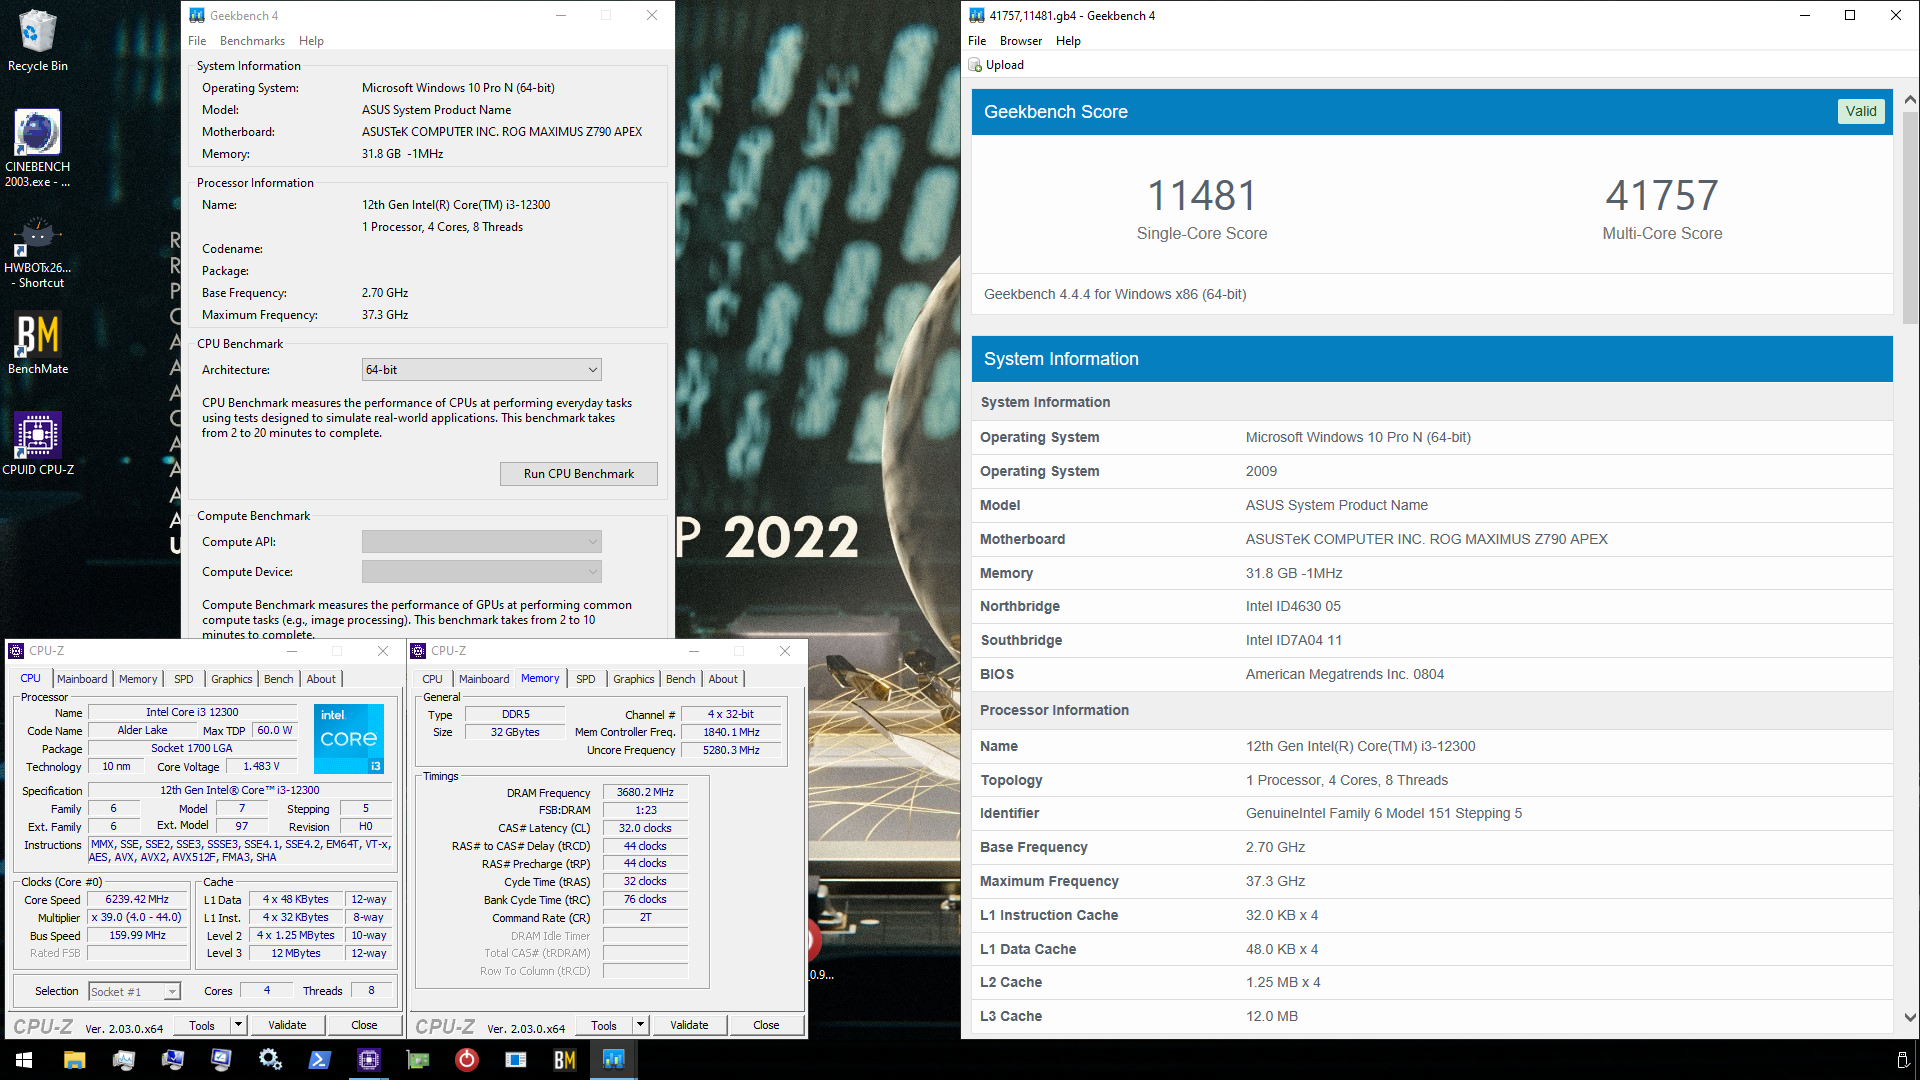Open the blue window app taskbar icon
Image resolution: width=1920 pixels, height=1080 pixels.
(516, 1059)
